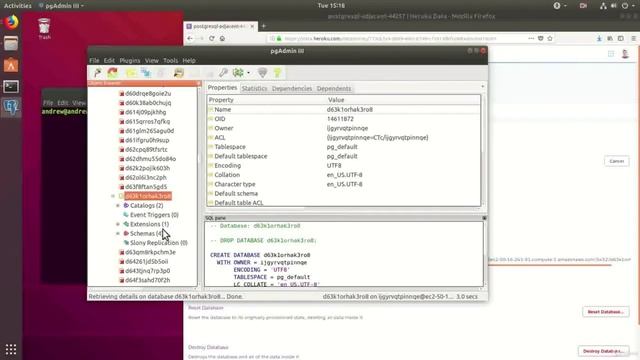Image resolution: width=640 pixels, height=360 pixels.
Task: Switch to the Statistics tab
Action: pos(254,88)
